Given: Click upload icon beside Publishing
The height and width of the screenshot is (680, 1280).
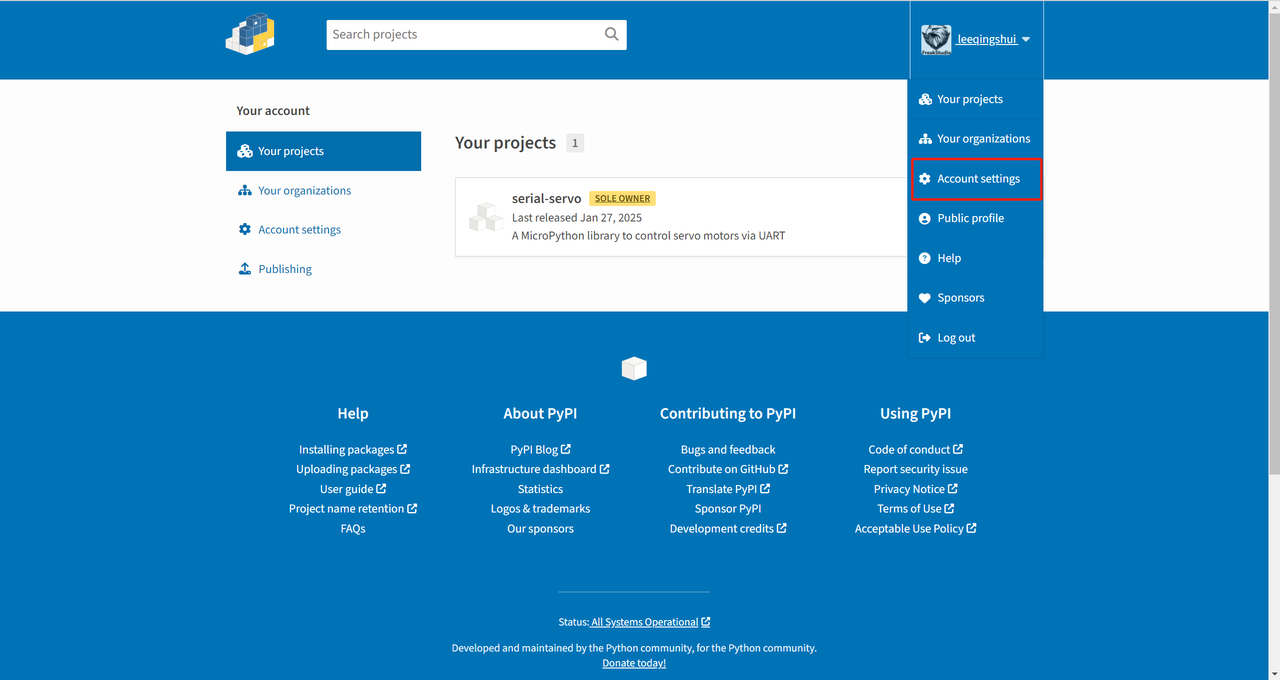Looking at the screenshot, I should [x=245, y=269].
